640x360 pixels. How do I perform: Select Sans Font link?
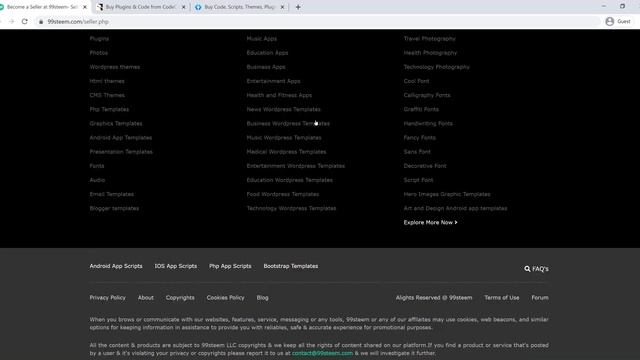pos(417,152)
